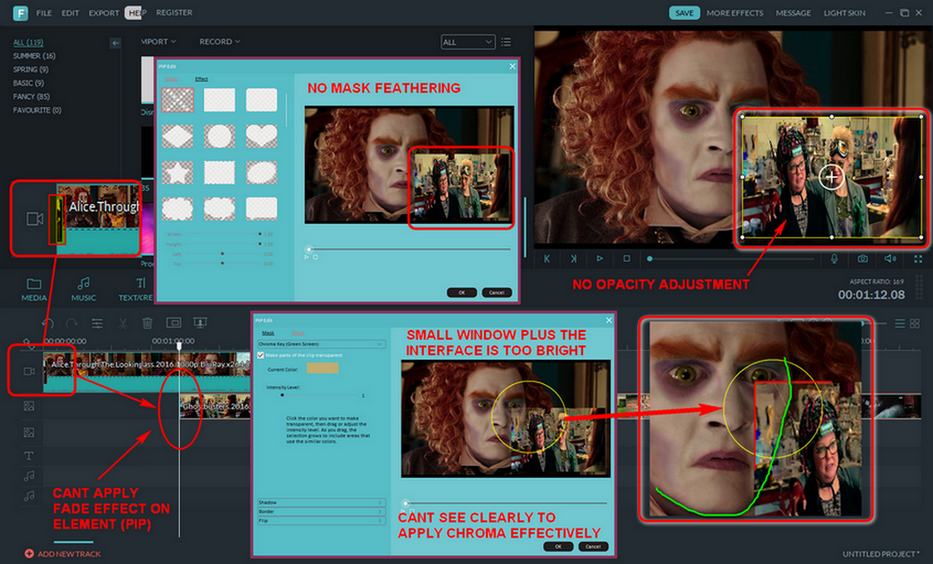
Task: Click the REGISTER menu item
Action: (174, 12)
